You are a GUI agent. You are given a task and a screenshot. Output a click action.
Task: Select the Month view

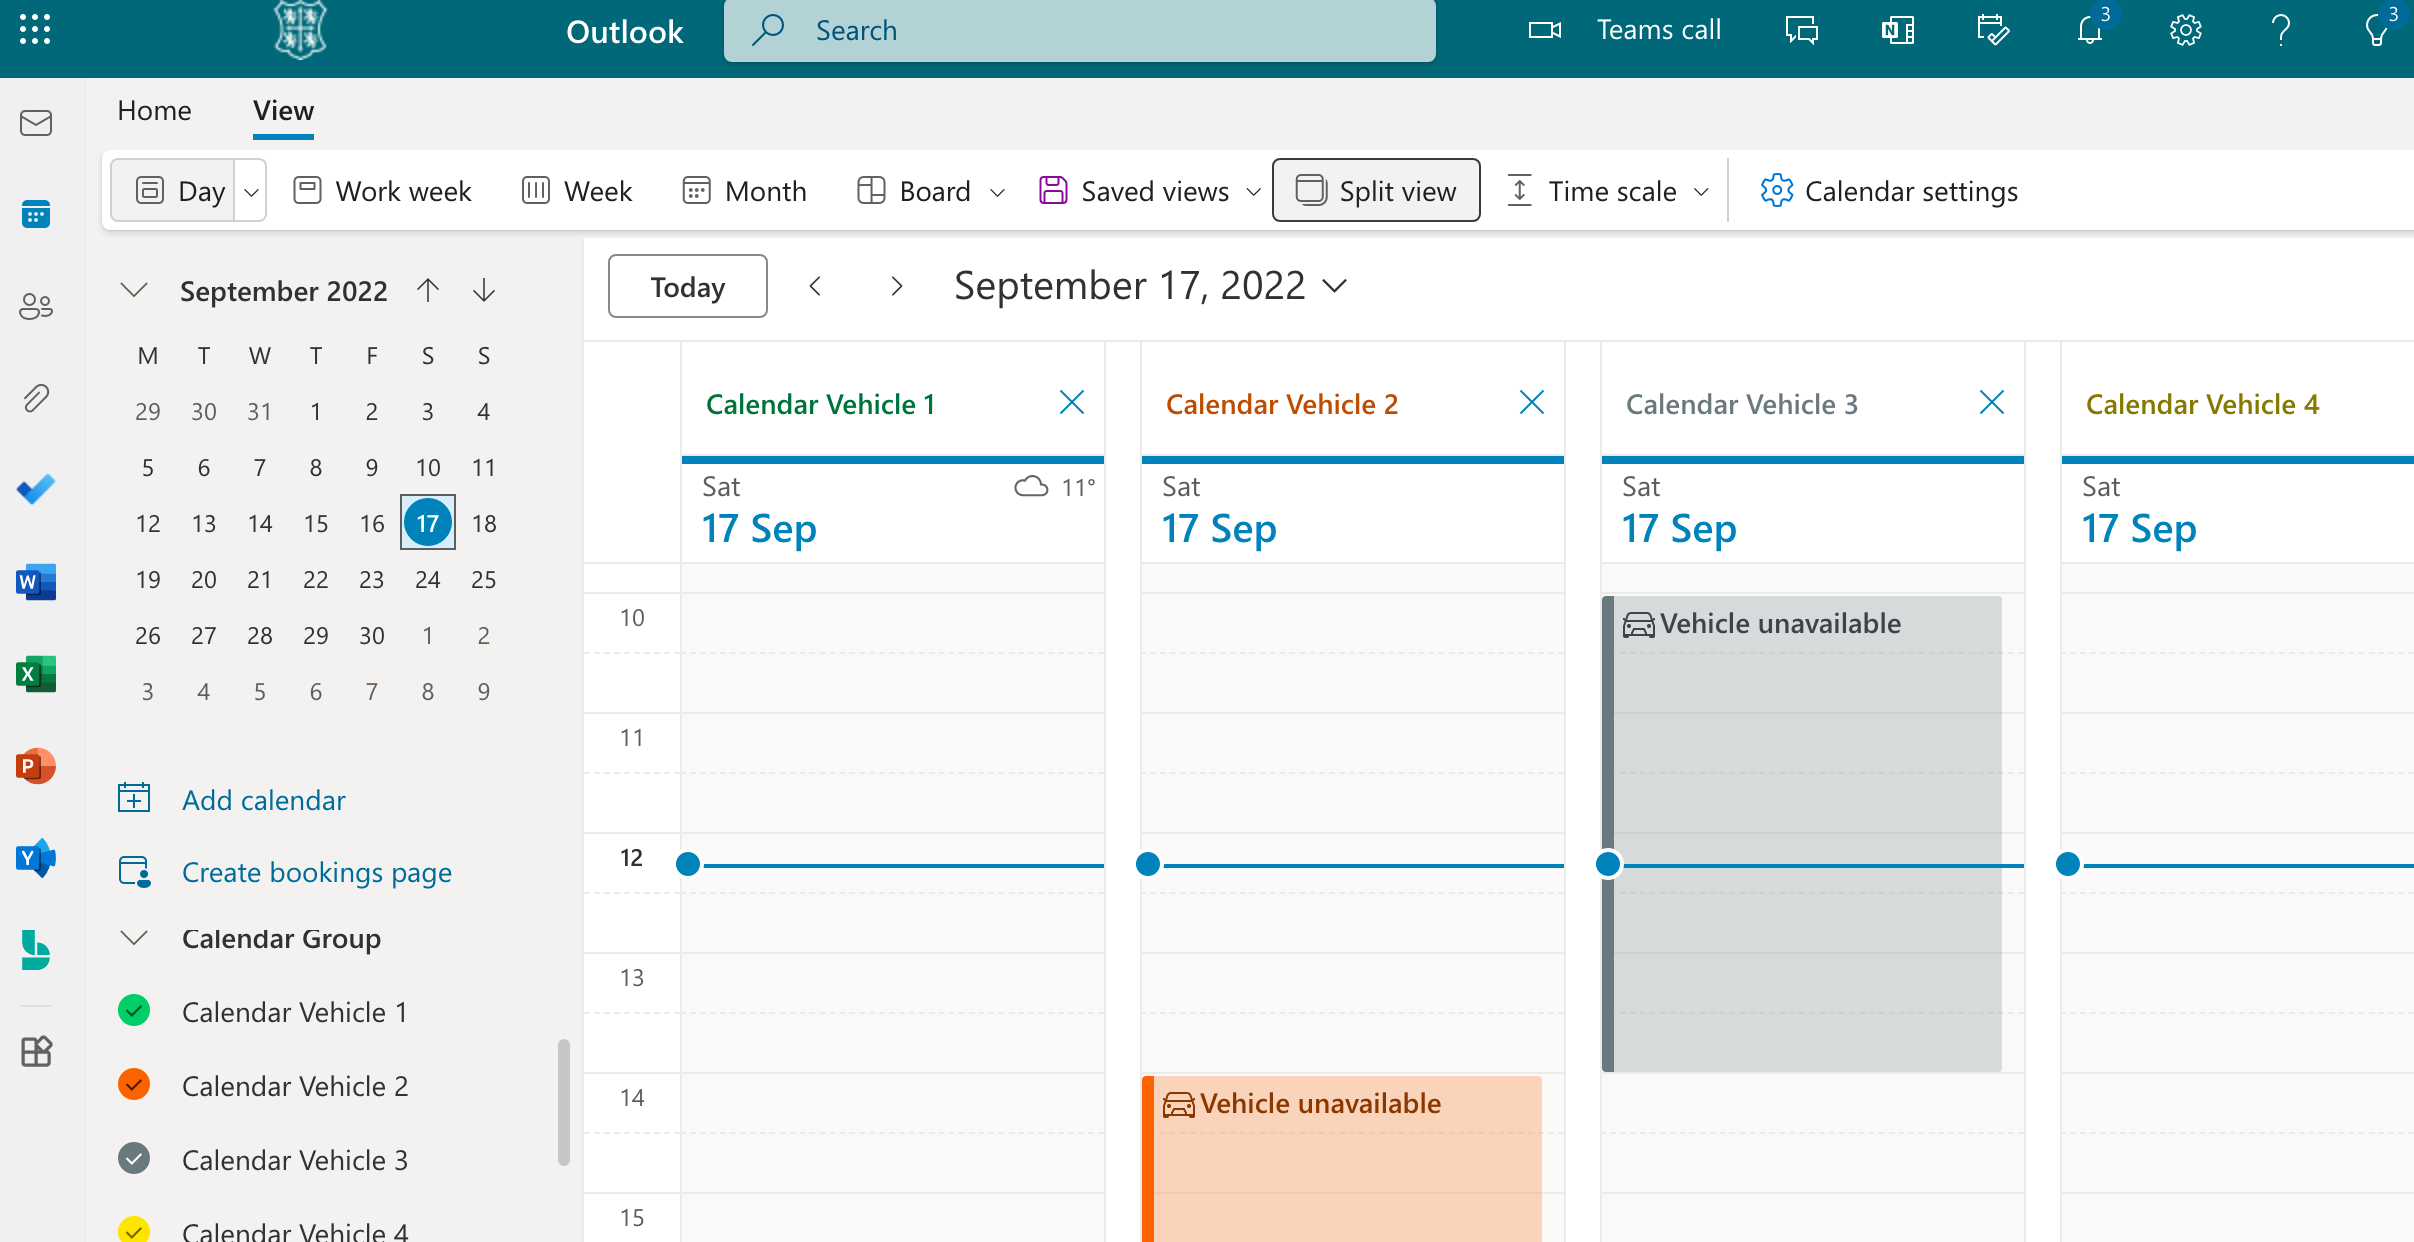pyautogui.click(x=744, y=190)
